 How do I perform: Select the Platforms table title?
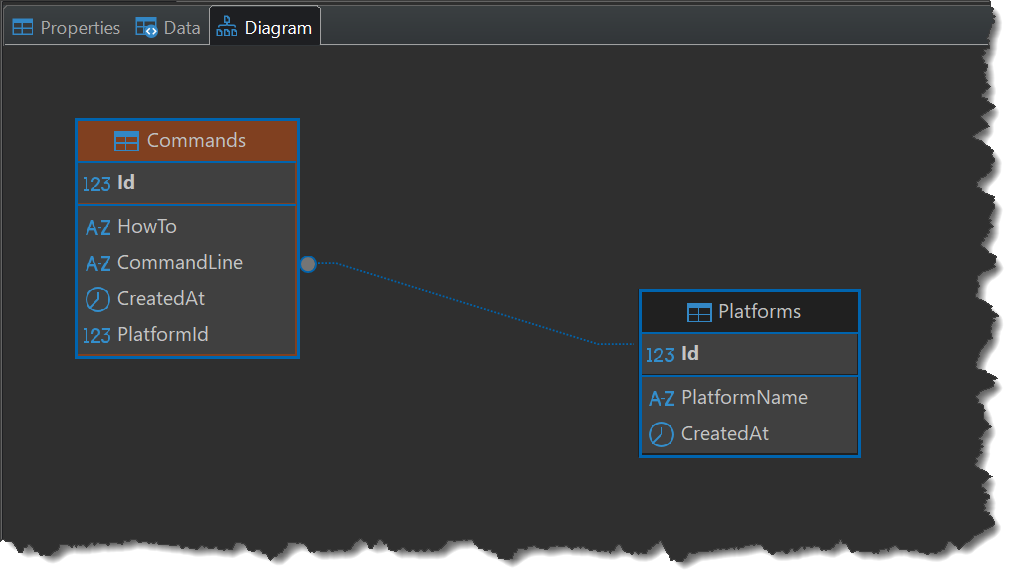(759, 312)
